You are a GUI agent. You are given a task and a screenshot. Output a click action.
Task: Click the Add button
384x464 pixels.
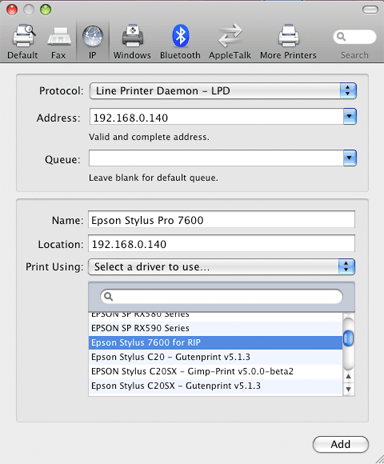tap(340, 444)
